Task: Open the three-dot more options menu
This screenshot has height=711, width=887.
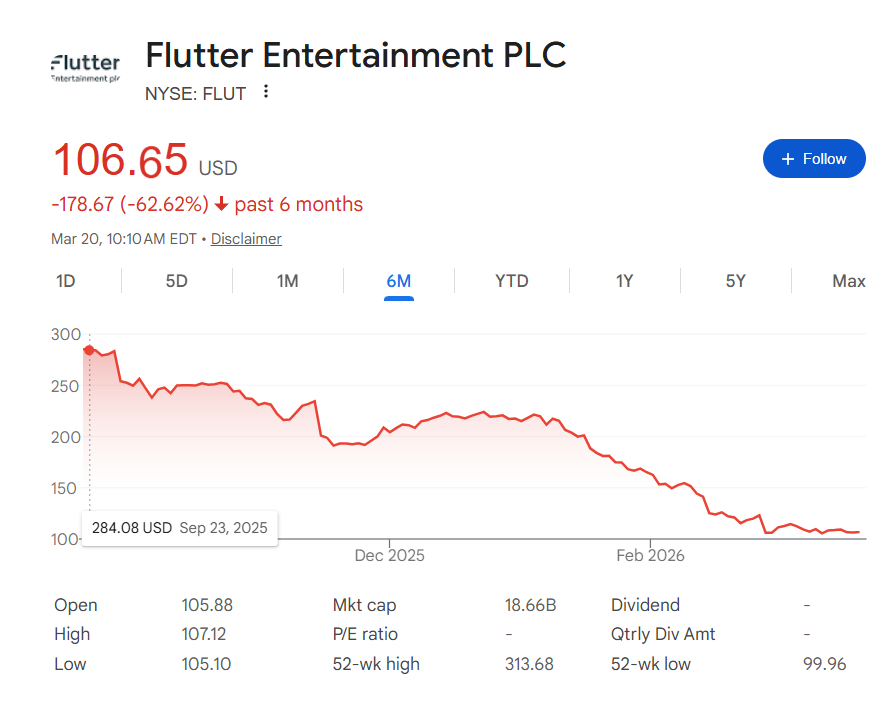Action: pyautogui.click(x=266, y=92)
